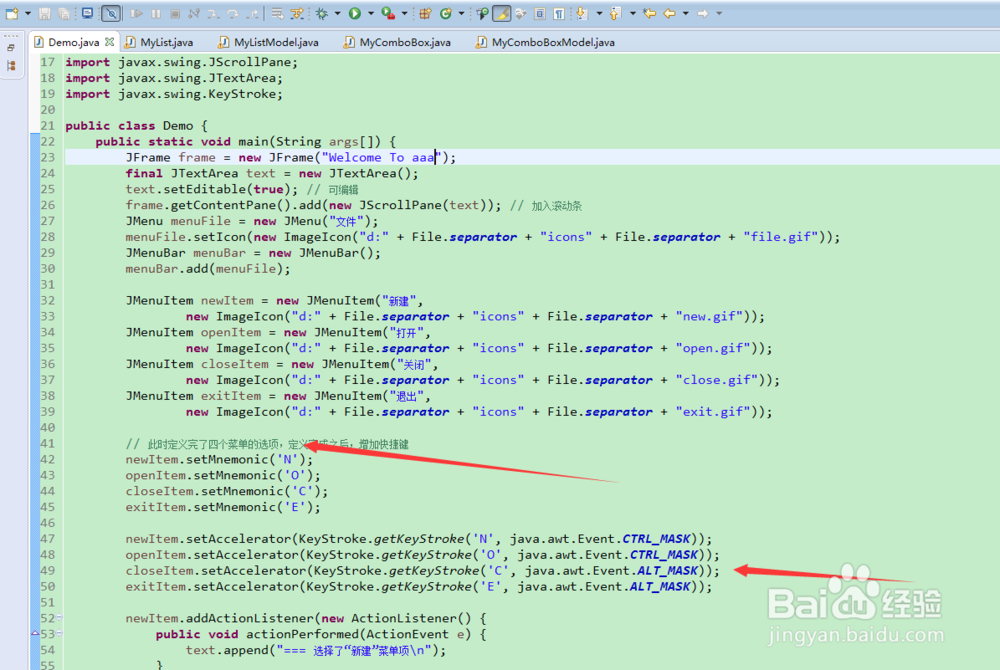Click the greyed search icon after Mark Occurrences

(x=520, y=13)
